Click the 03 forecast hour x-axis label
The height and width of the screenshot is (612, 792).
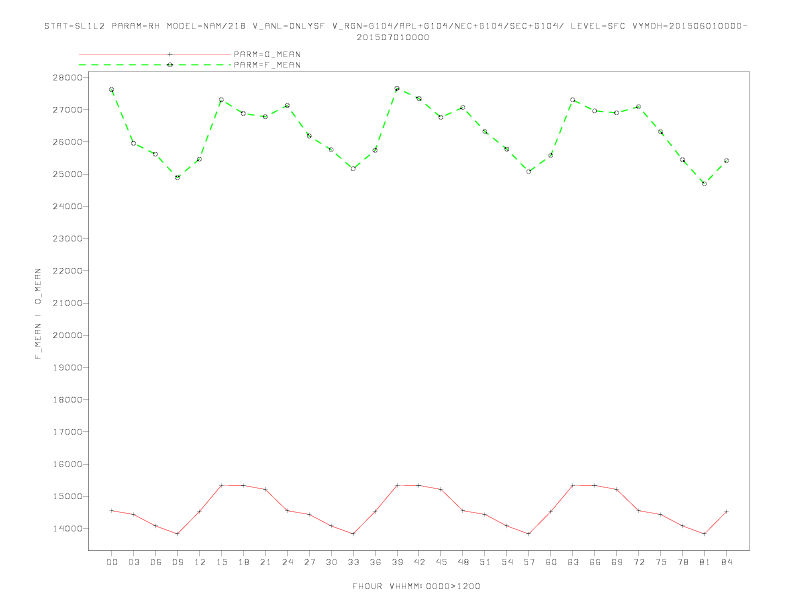(133, 562)
